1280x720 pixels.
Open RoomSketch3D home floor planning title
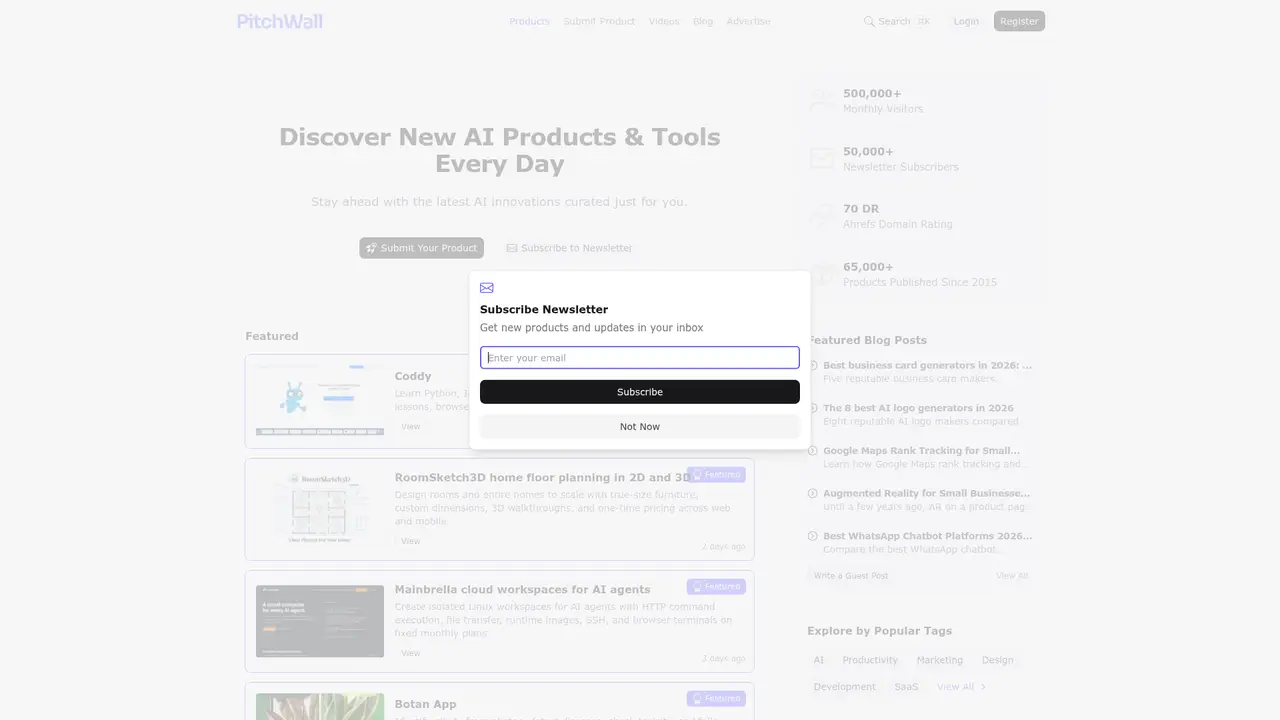pos(543,478)
